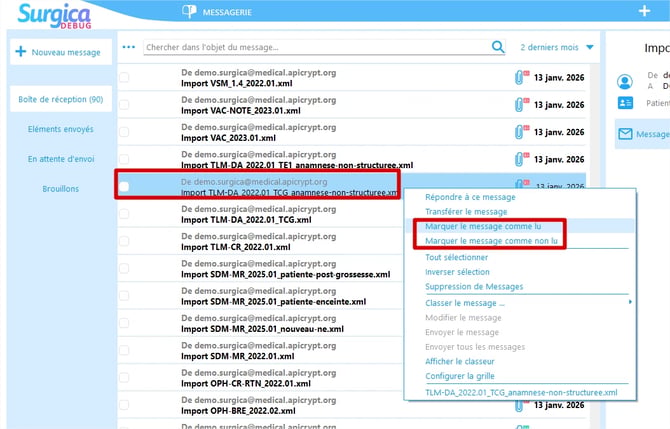
Task: Click attachment icon for Import OPH-BRE_2022.02.xml
Action: tap(519, 406)
